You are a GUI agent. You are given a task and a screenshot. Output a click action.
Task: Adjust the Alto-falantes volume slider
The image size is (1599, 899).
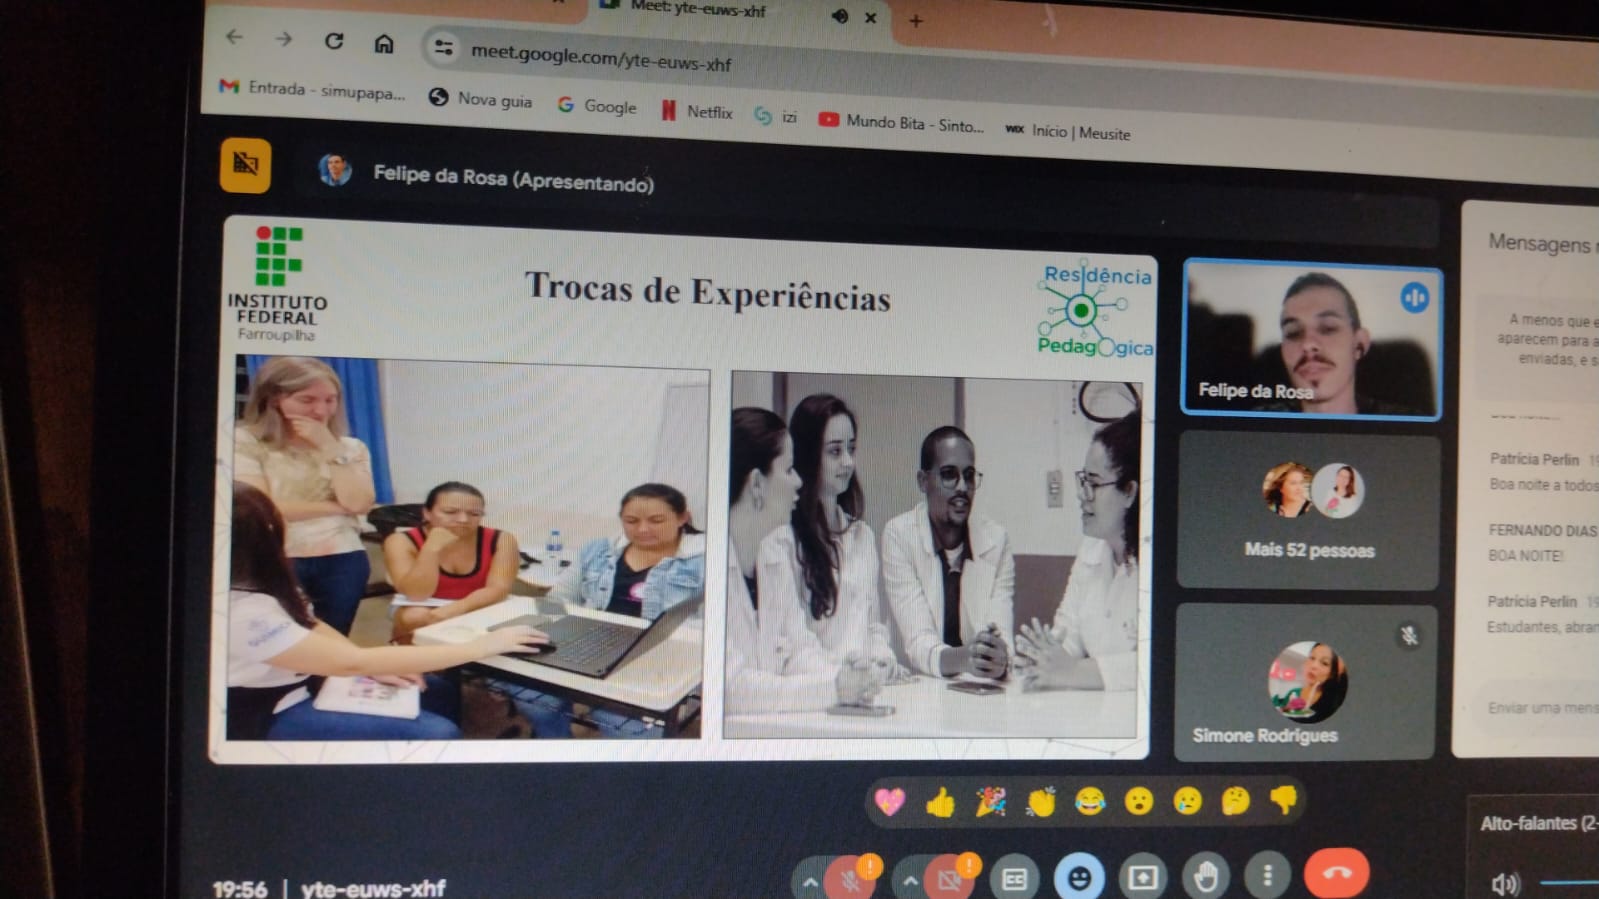(1570, 883)
